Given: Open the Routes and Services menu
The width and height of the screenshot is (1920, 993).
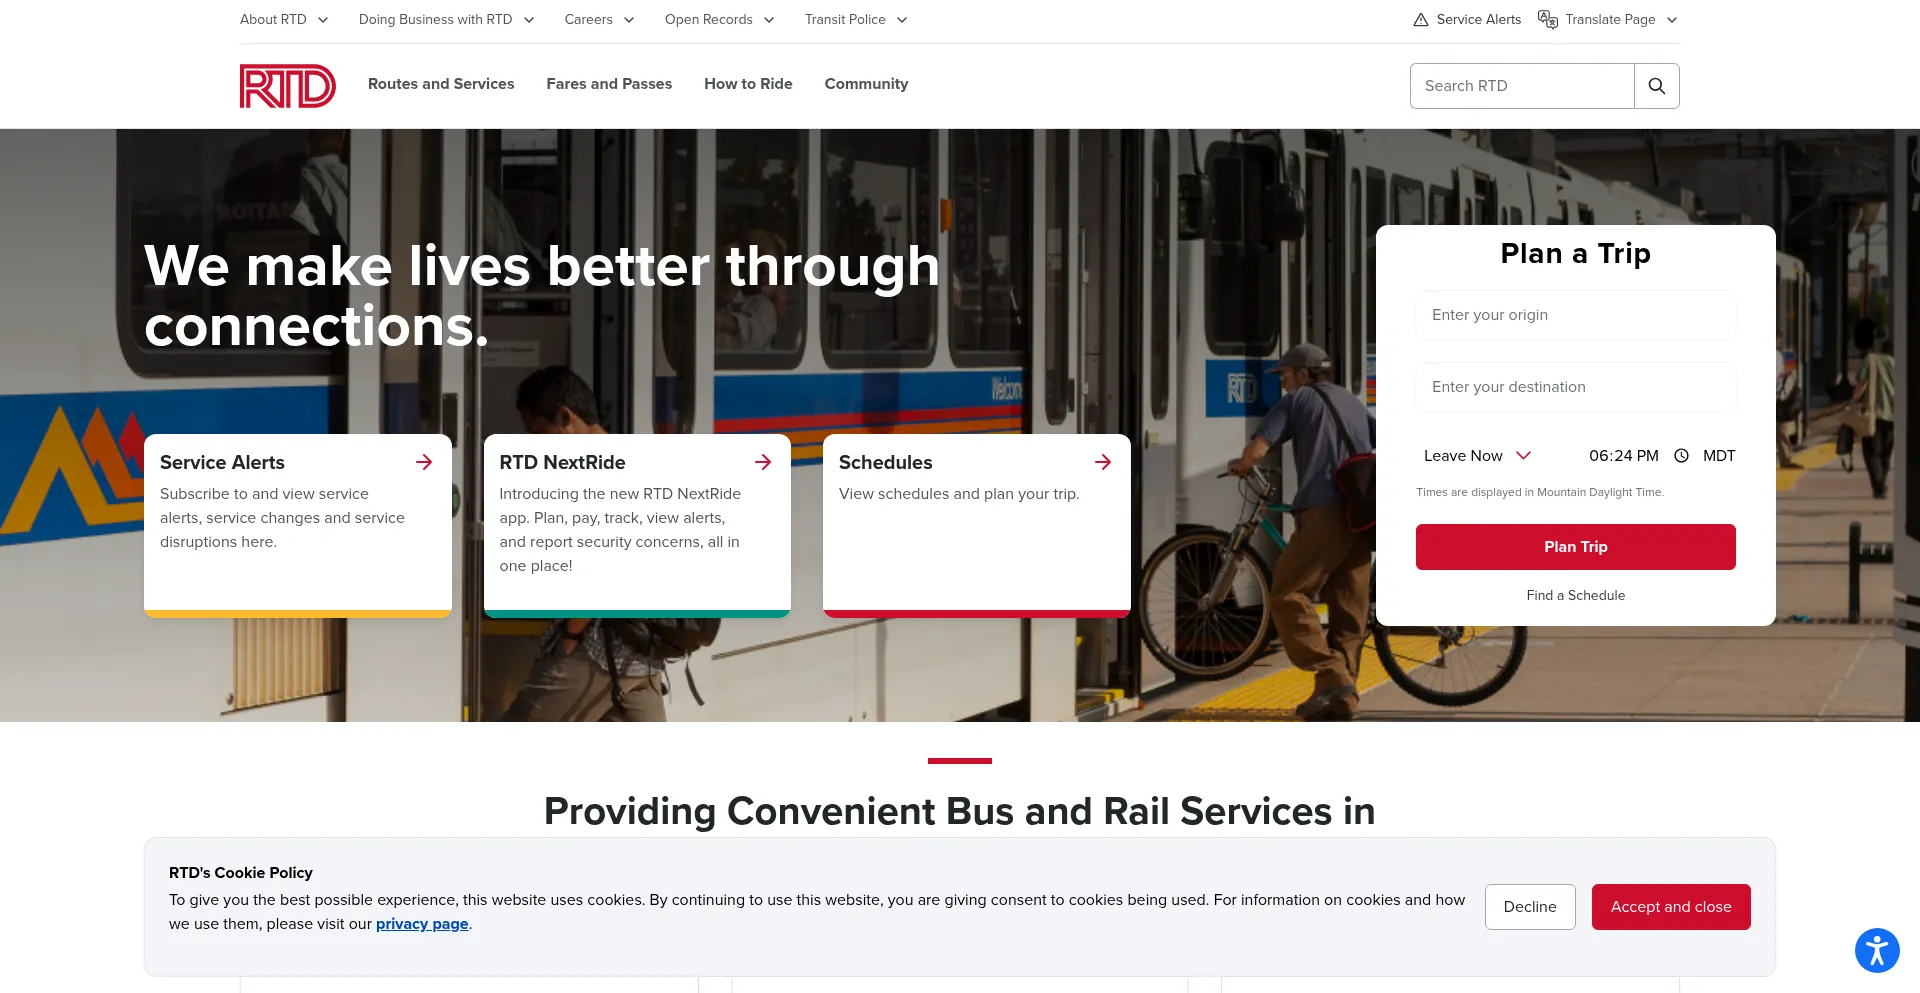Looking at the screenshot, I should 441,84.
